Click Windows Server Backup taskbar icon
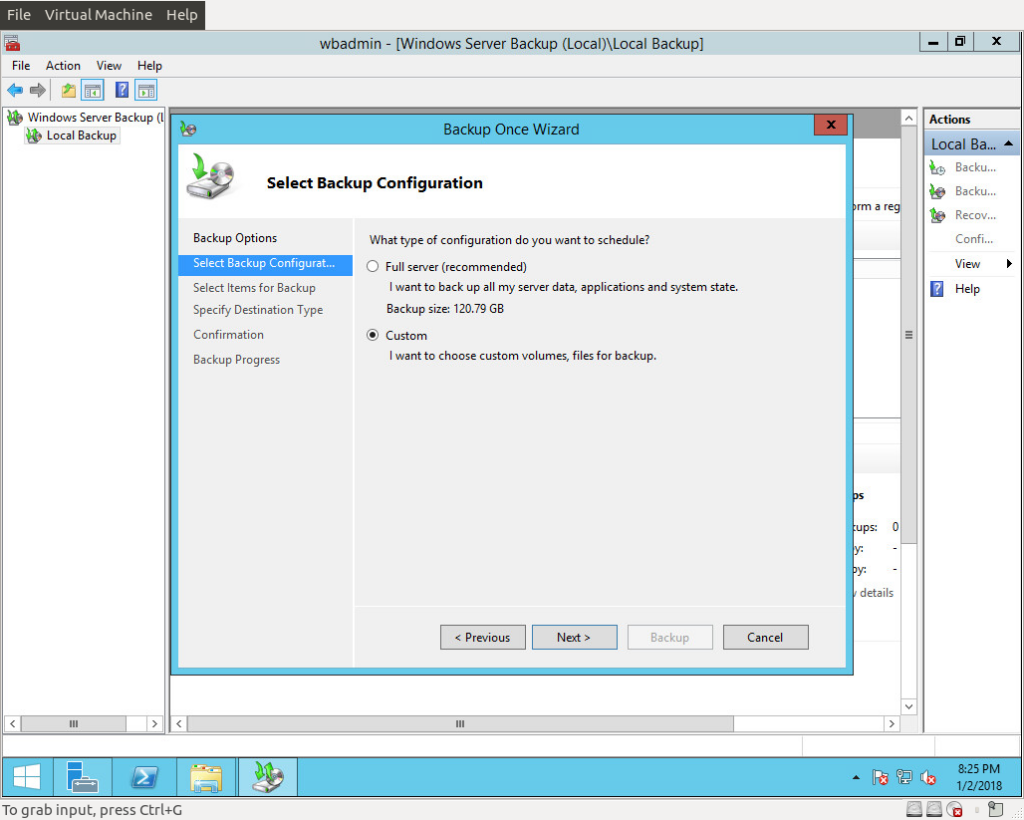Screen dimensions: 1024x820 [x=268, y=777]
